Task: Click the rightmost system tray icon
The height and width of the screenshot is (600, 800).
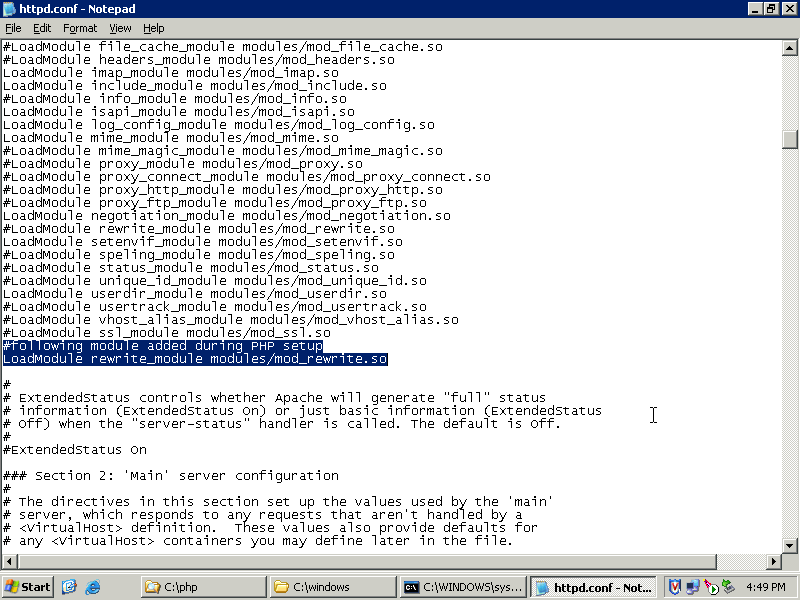Action: [x=729, y=587]
